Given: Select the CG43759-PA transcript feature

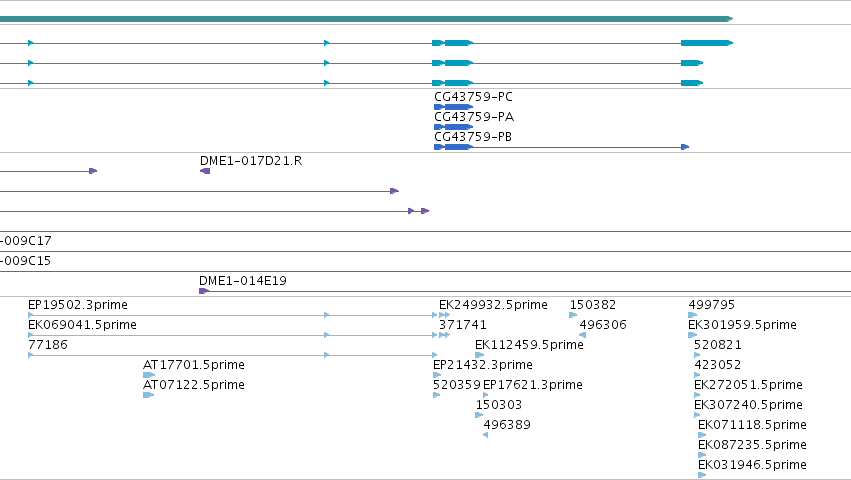Looking at the screenshot, I should coord(453,127).
